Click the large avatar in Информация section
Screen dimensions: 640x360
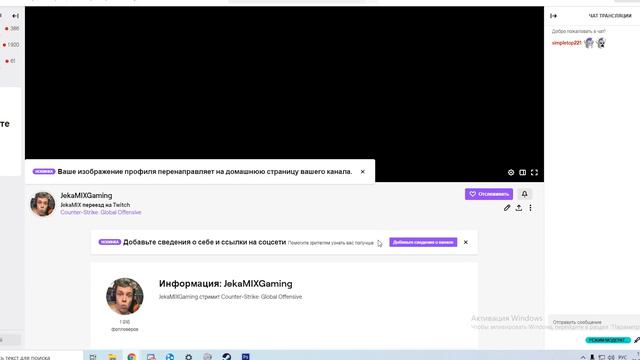tap(124, 296)
